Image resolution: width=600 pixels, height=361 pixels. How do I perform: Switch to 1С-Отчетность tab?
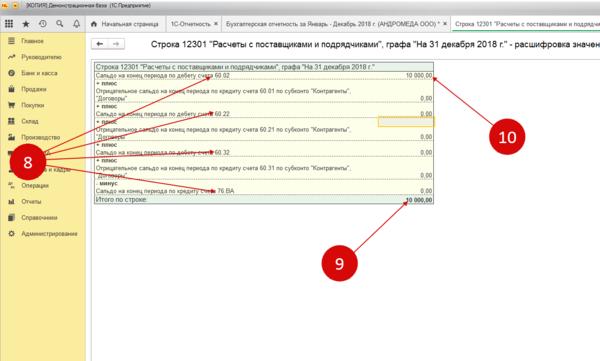pyautogui.click(x=191, y=24)
